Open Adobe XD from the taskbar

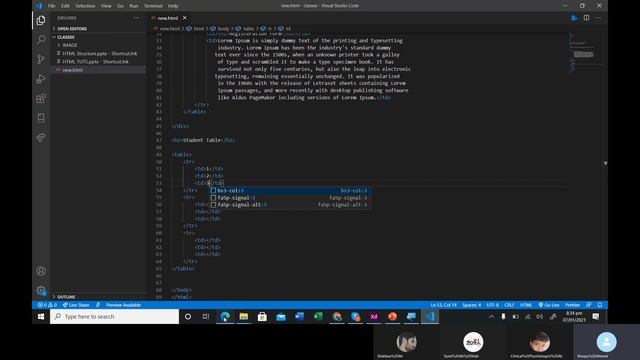[374, 316]
